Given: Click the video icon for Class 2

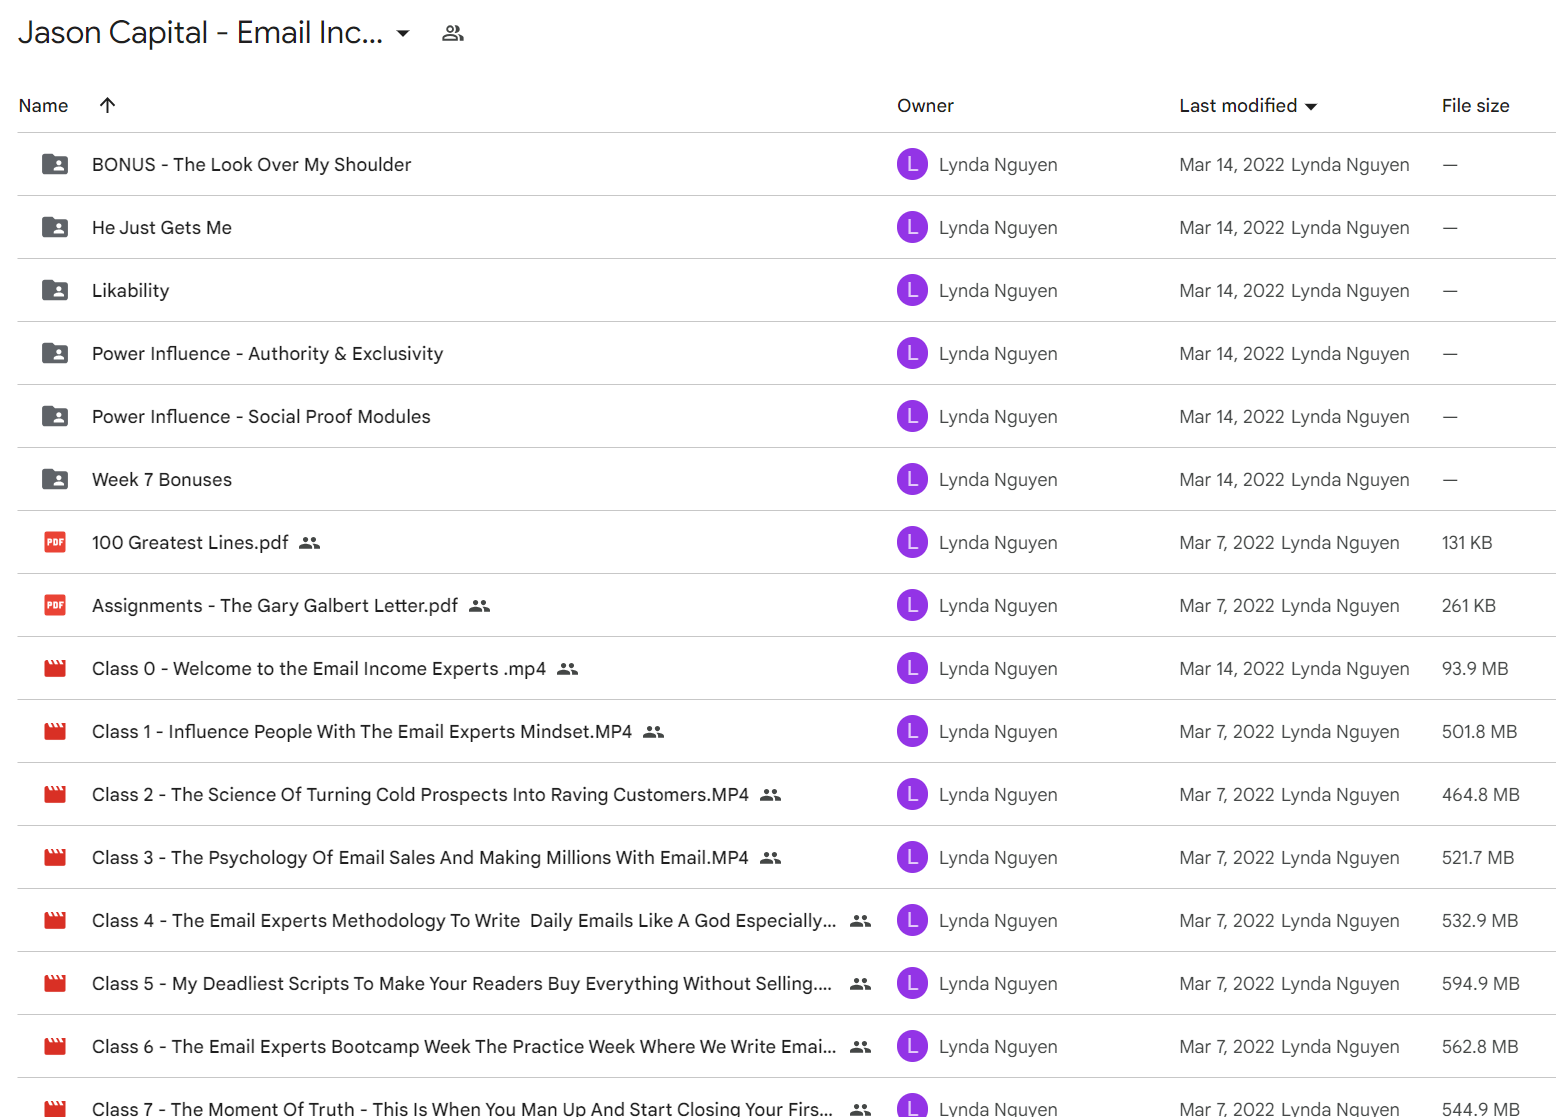Looking at the screenshot, I should (55, 794).
